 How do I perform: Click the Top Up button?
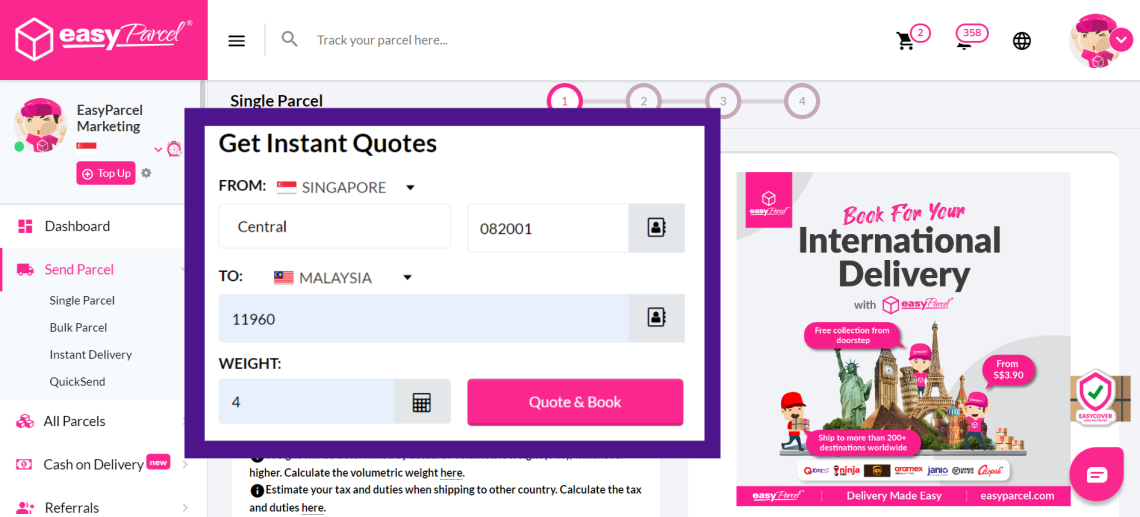106,173
